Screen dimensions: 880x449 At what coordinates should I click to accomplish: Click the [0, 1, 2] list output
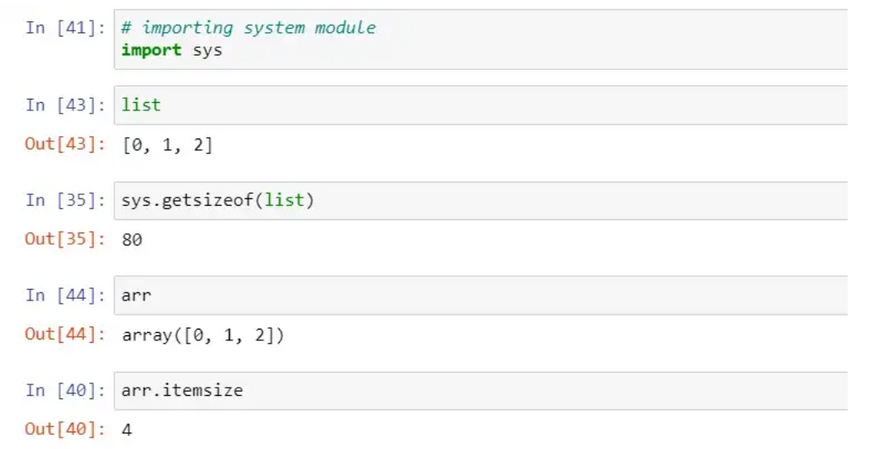pyautogui.click(x=167, y=145)
